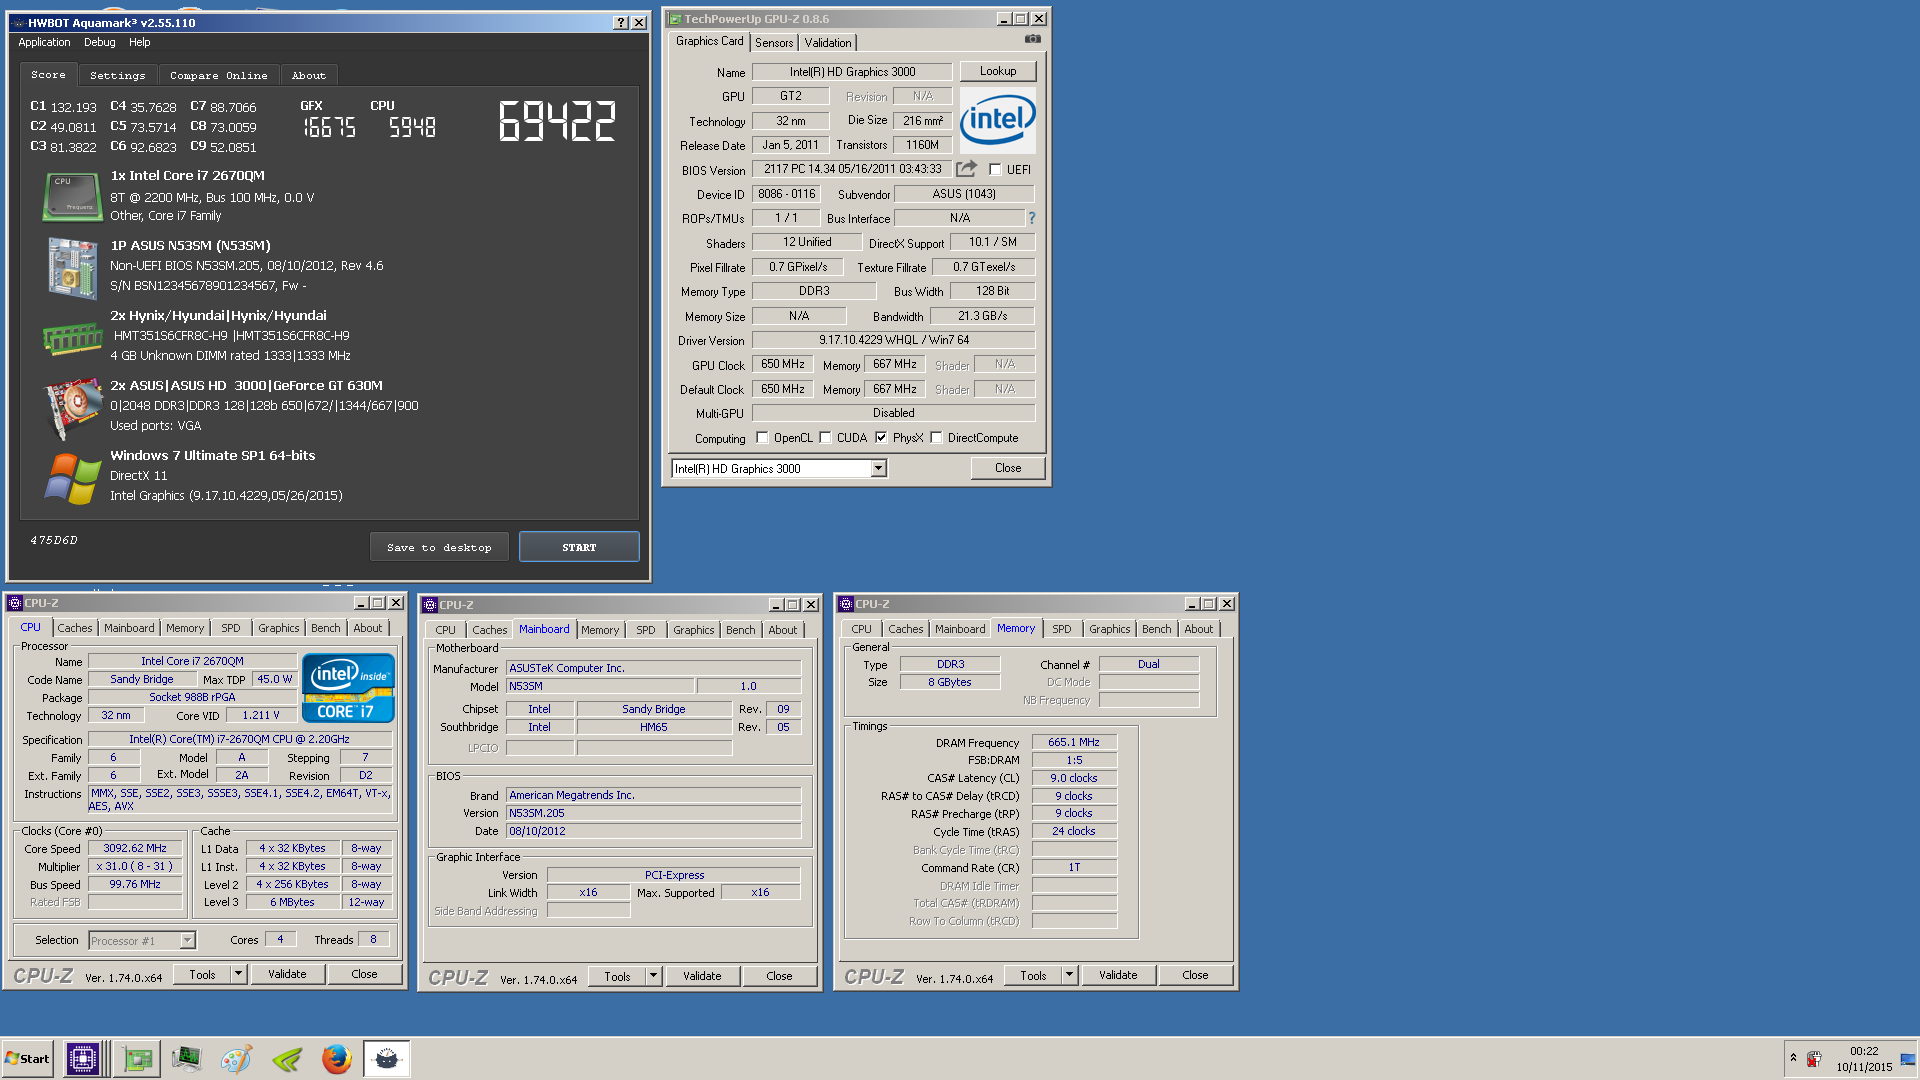Click the NVIDIA taskbar icon
Image resolution: width=1920 pixels, height=1080 pixels.
pyautogui.click(x=287, y=1059)
